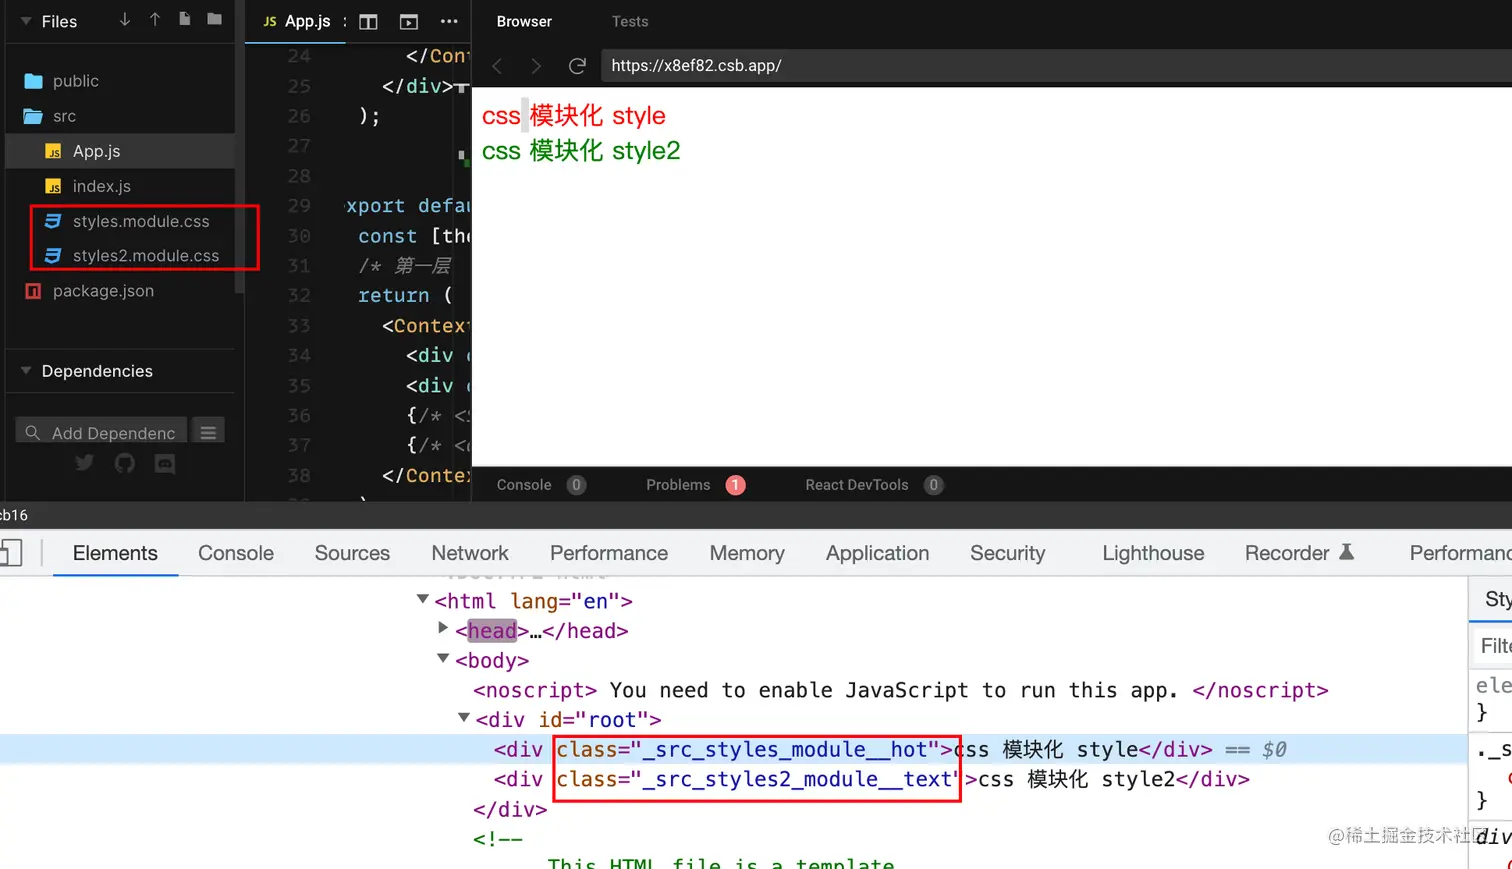This screenshot has height=869, width=1512.
Task: Open the DevTools Security tab
Action: pos(1007,553)
